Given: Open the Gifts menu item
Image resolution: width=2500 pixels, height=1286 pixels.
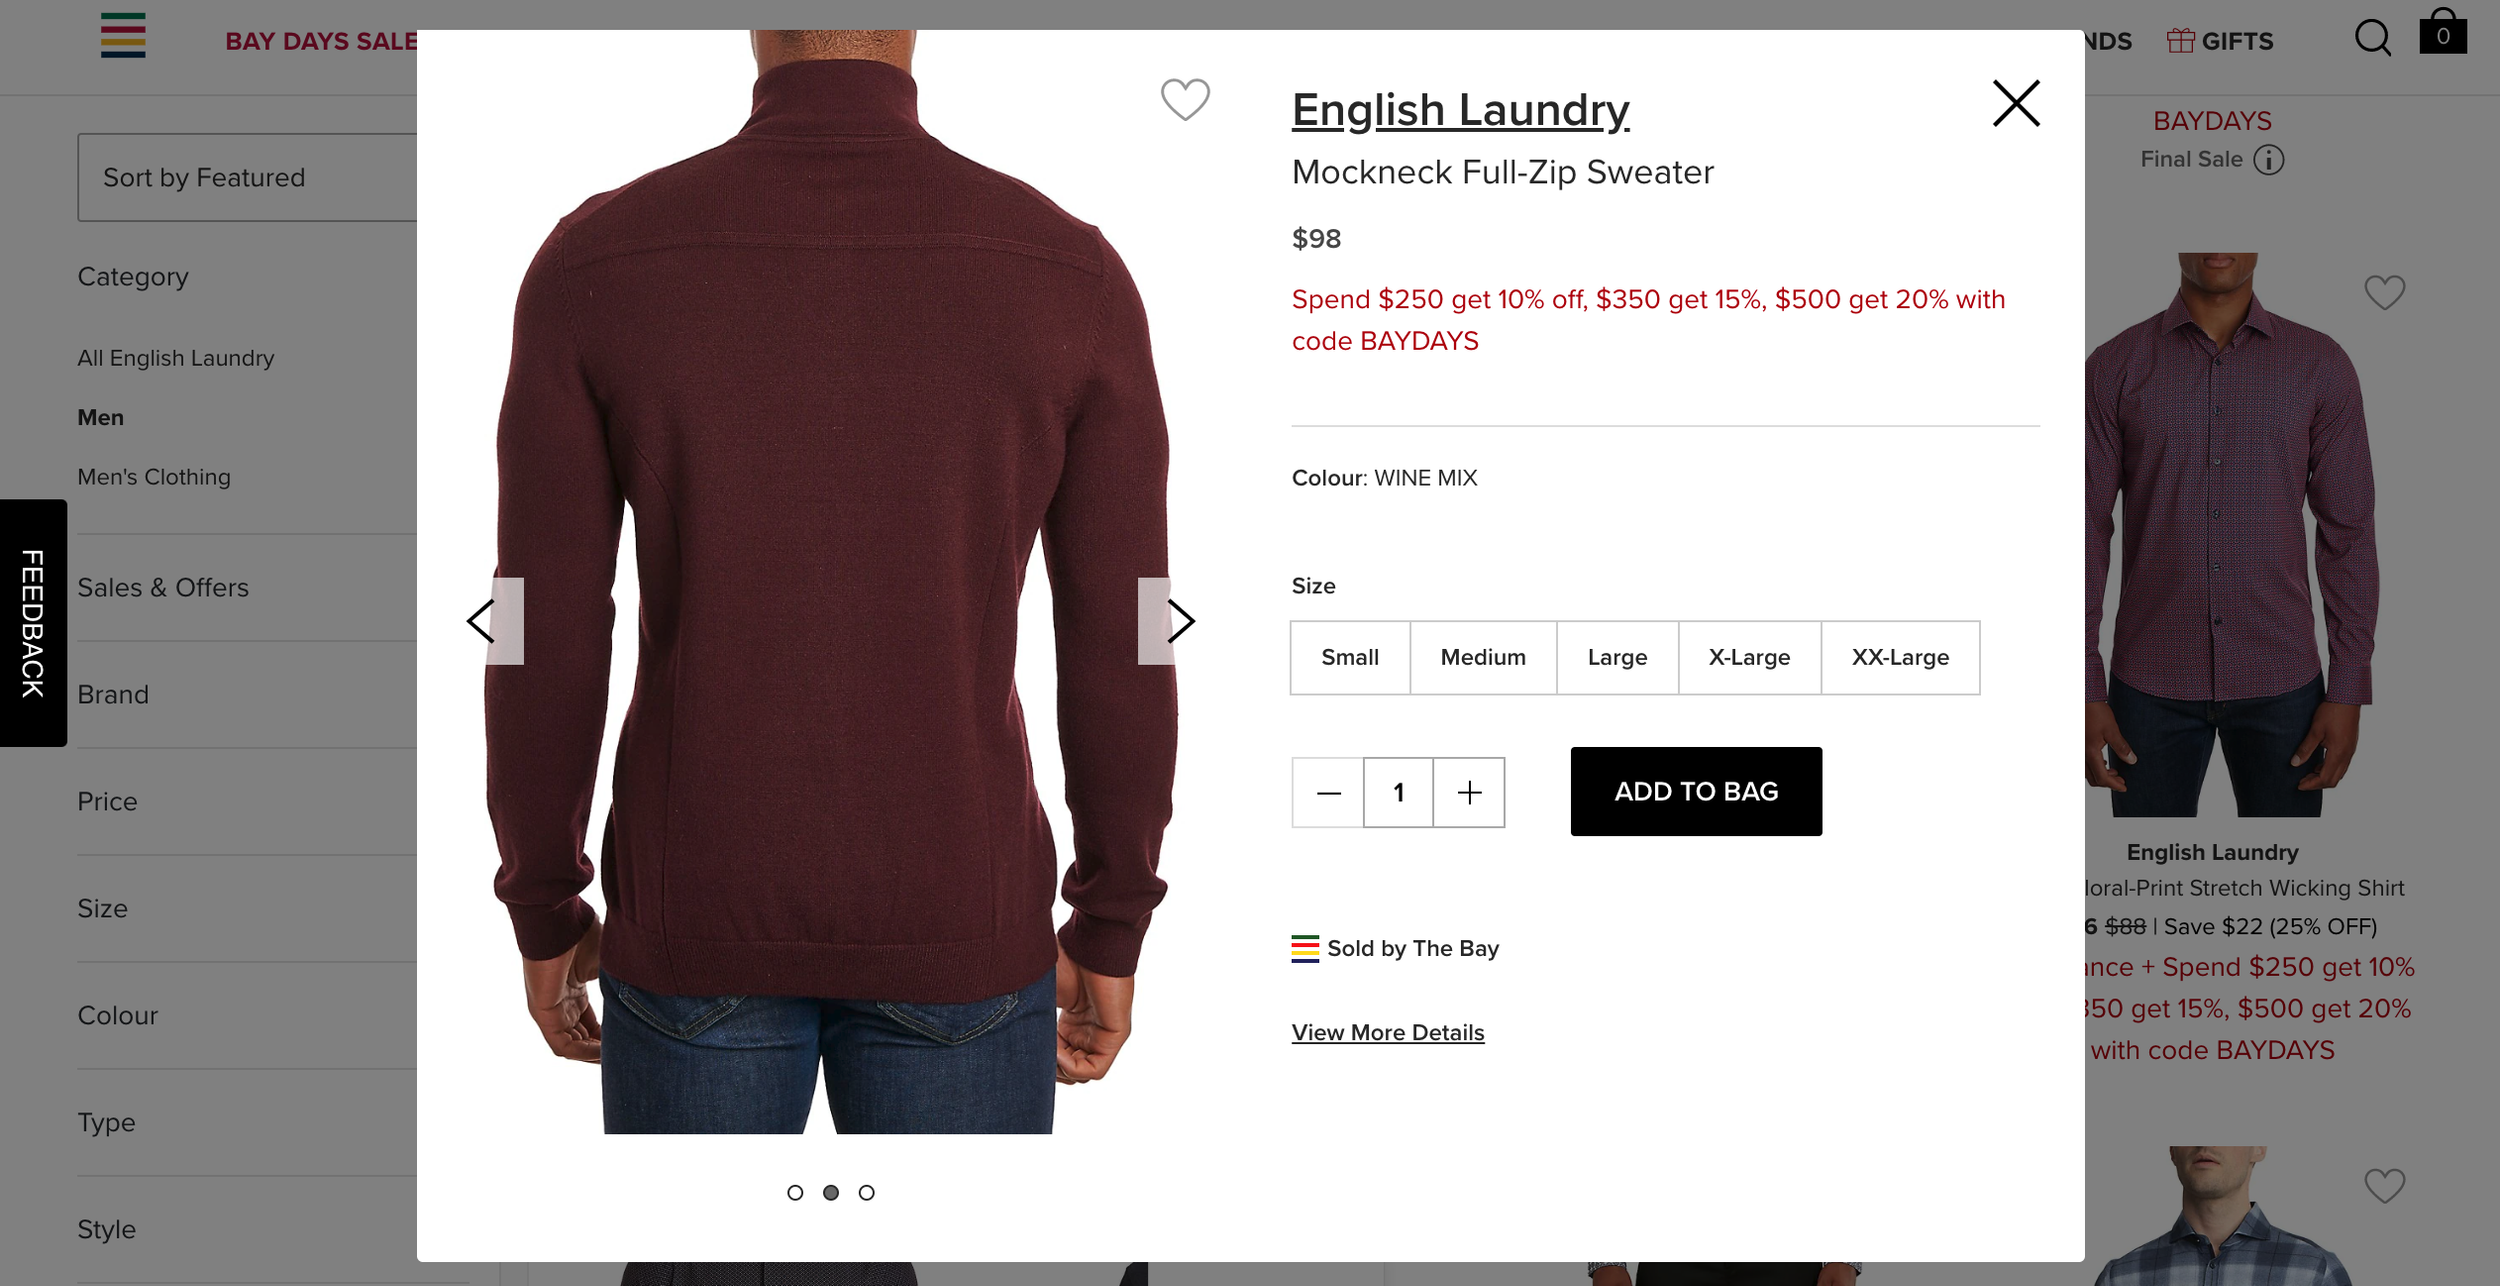Looking at the screenshot, I should 2220,41.
